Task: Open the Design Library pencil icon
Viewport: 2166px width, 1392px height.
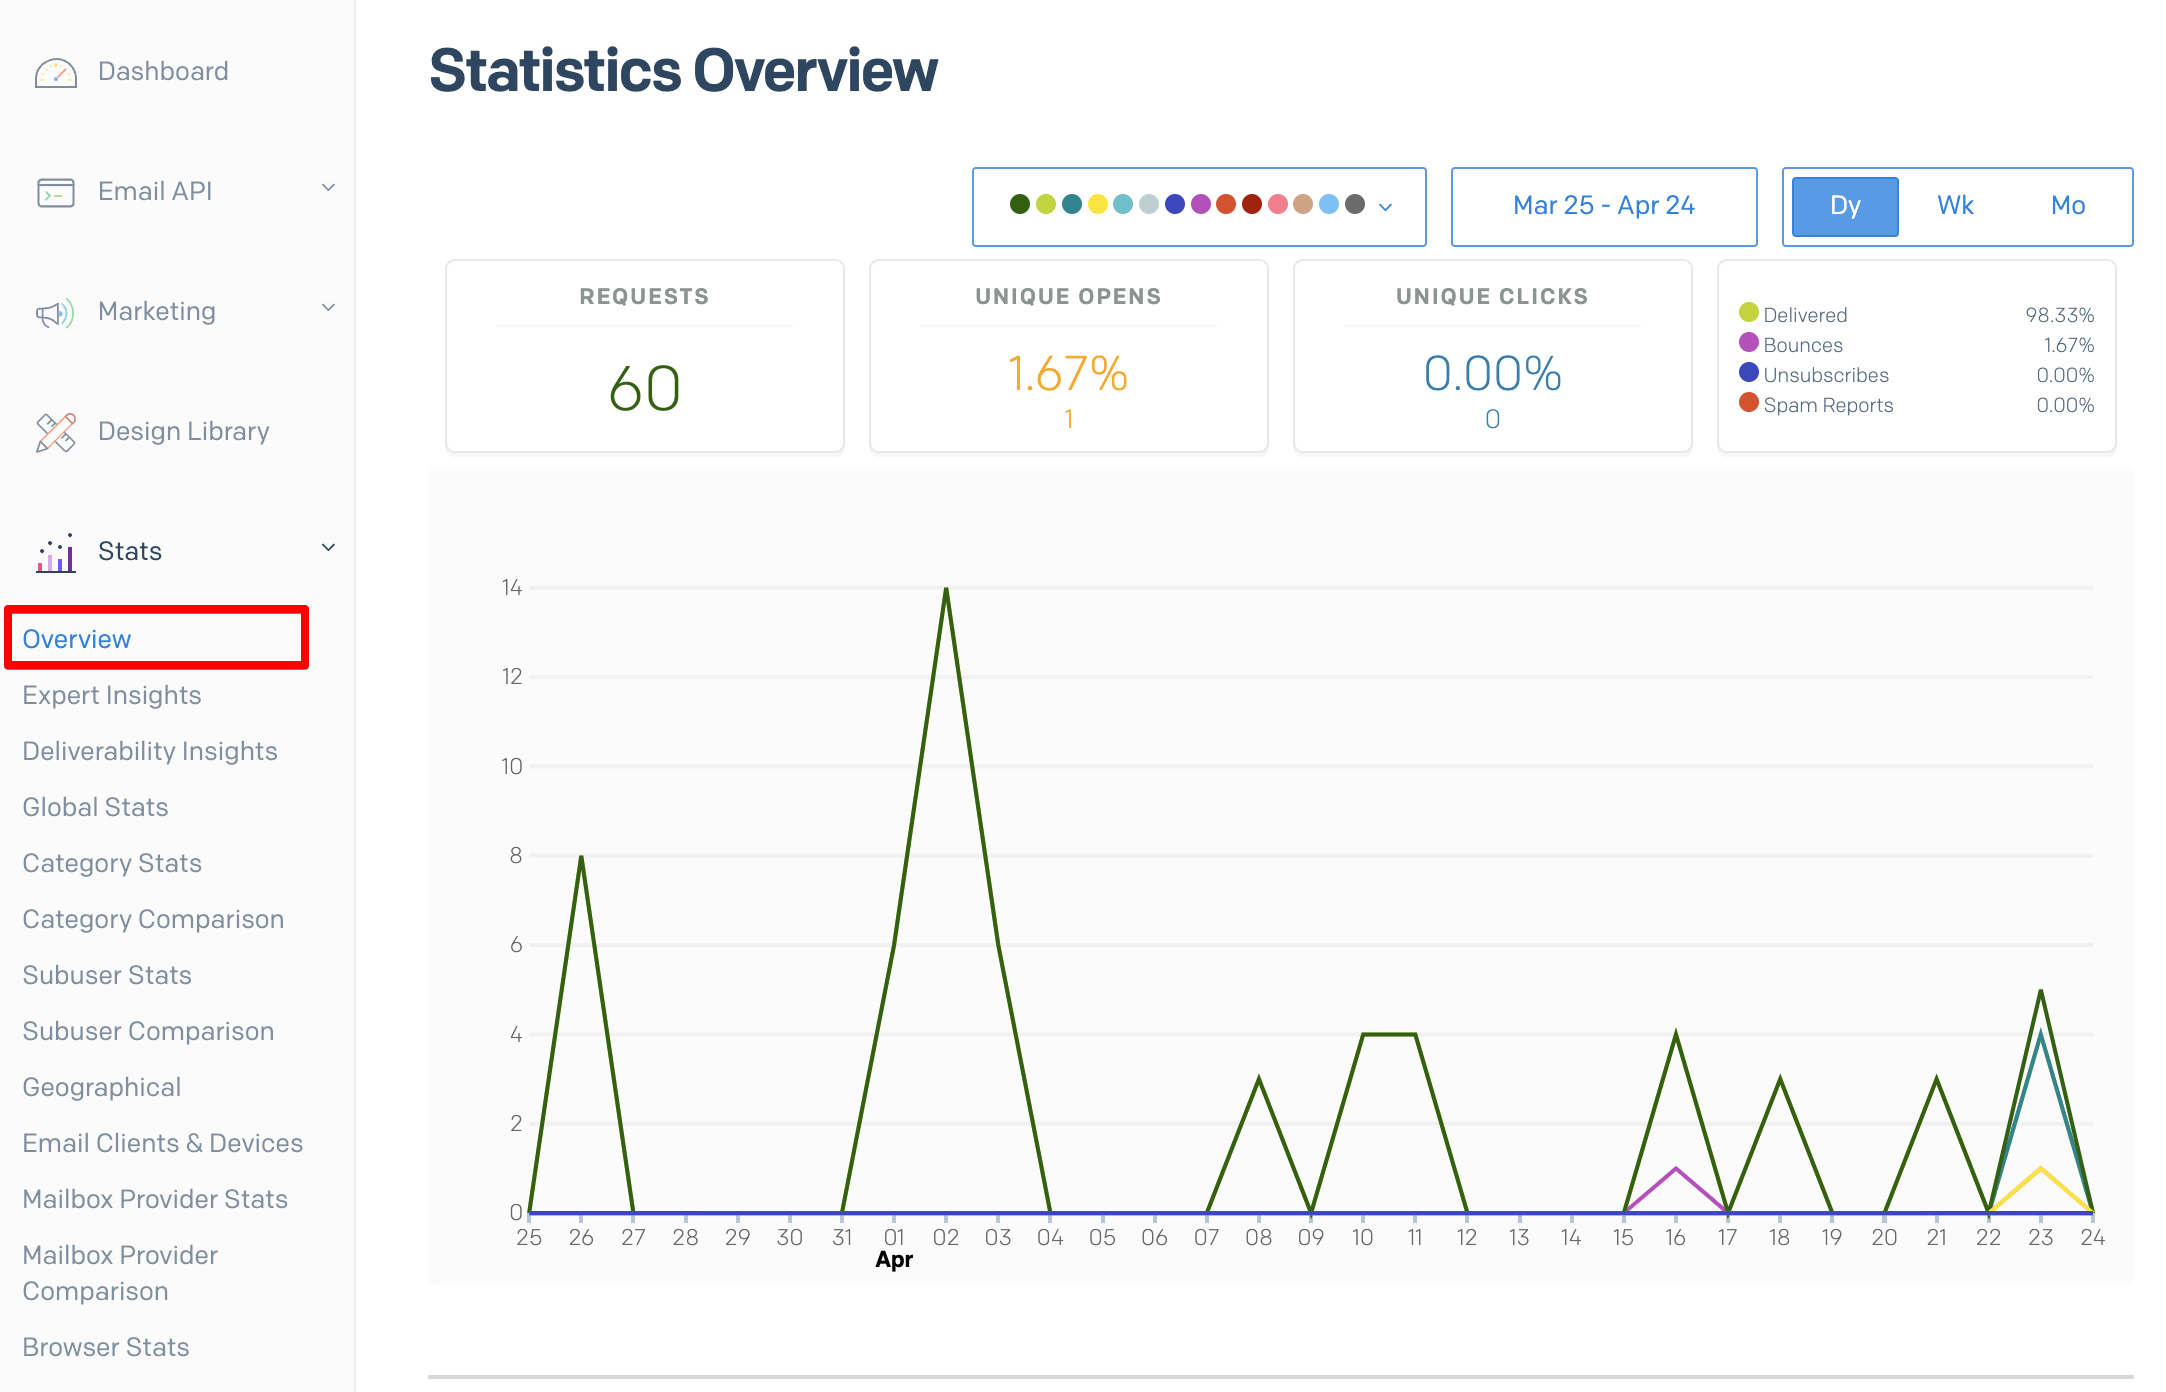Action: click(x=57, y=431)
